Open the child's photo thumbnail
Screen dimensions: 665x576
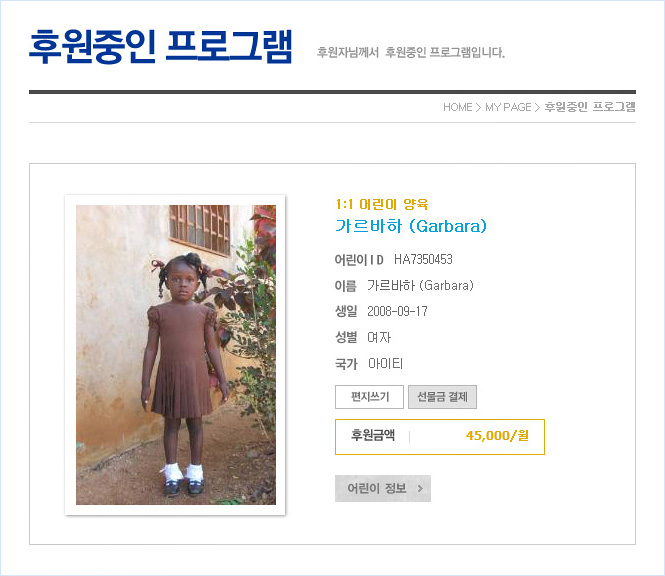(x=176, y=355)
